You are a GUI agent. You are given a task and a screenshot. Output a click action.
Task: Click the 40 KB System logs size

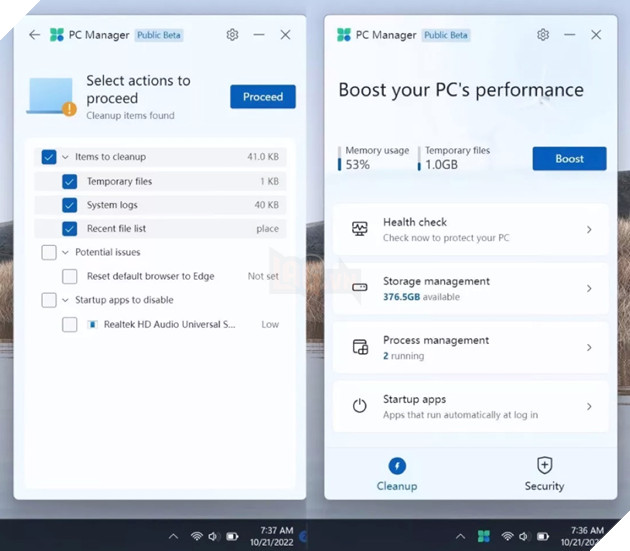[266, 205]
